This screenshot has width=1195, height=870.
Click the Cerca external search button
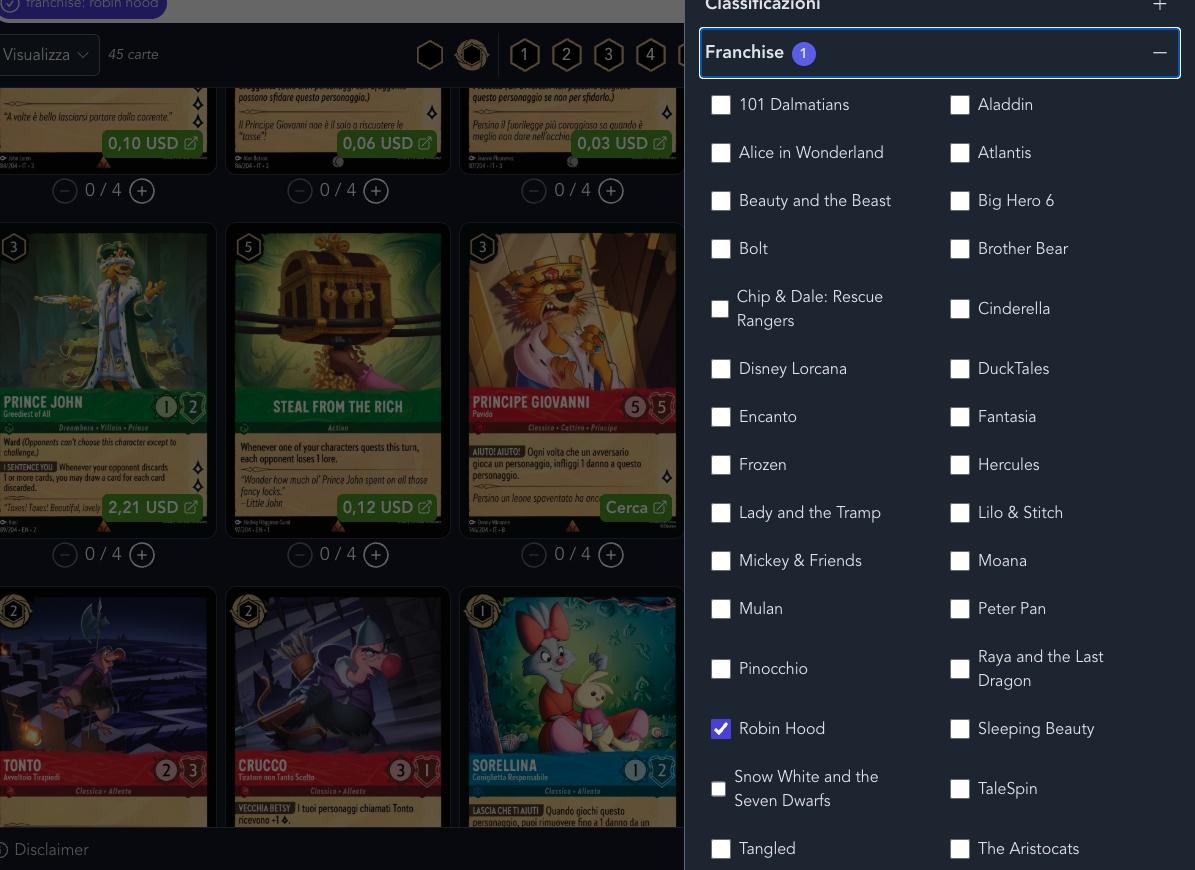636,507
